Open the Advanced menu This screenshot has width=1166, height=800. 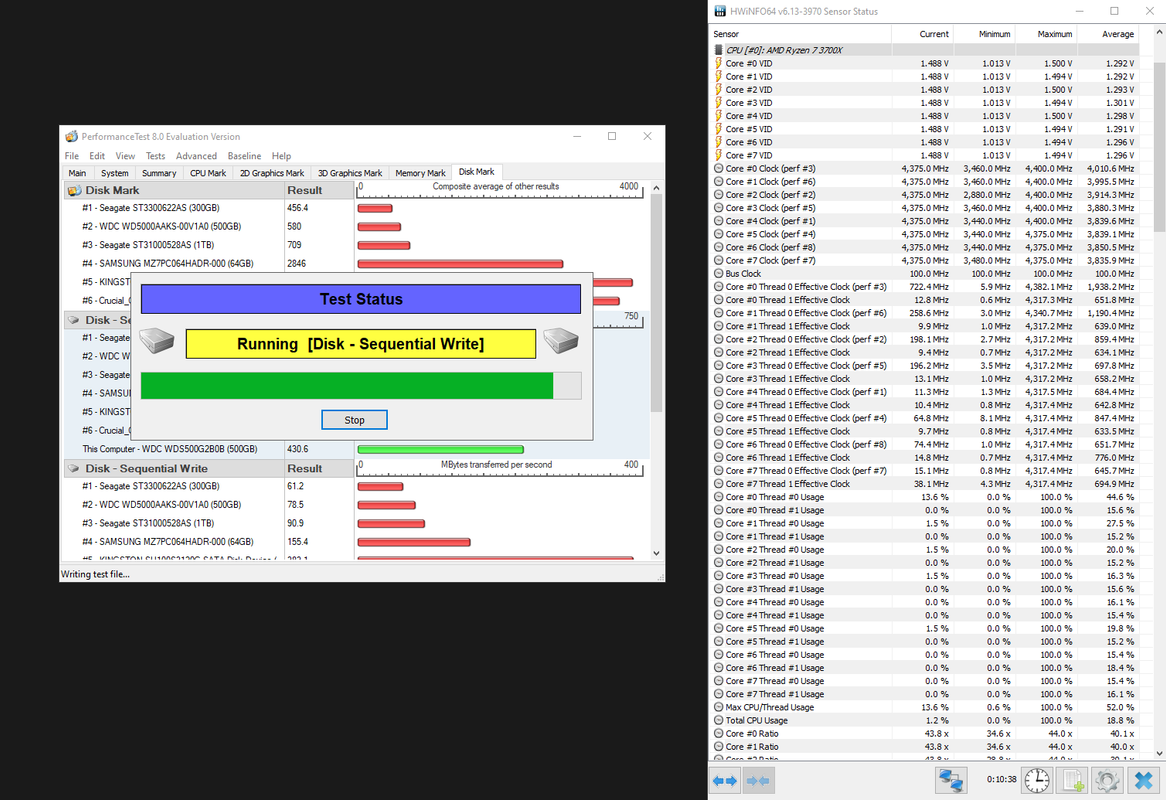(x=196, y=156)
